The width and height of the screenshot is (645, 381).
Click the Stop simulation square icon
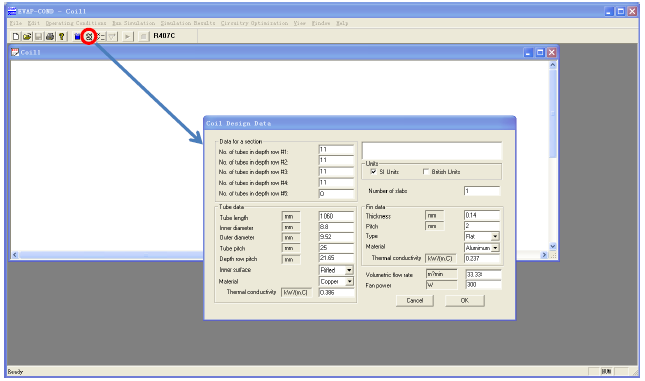tap(144, 37)
